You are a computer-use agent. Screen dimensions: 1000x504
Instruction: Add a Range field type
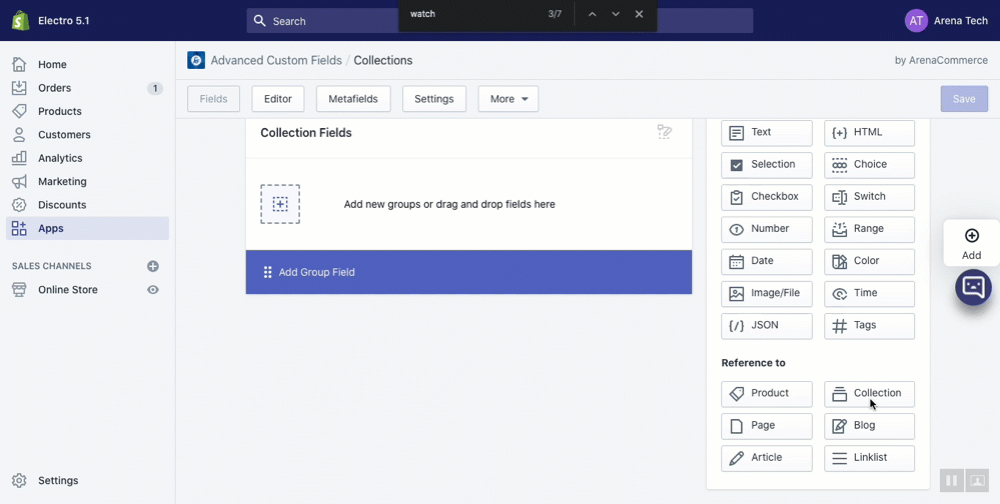(x=869, y=229)
